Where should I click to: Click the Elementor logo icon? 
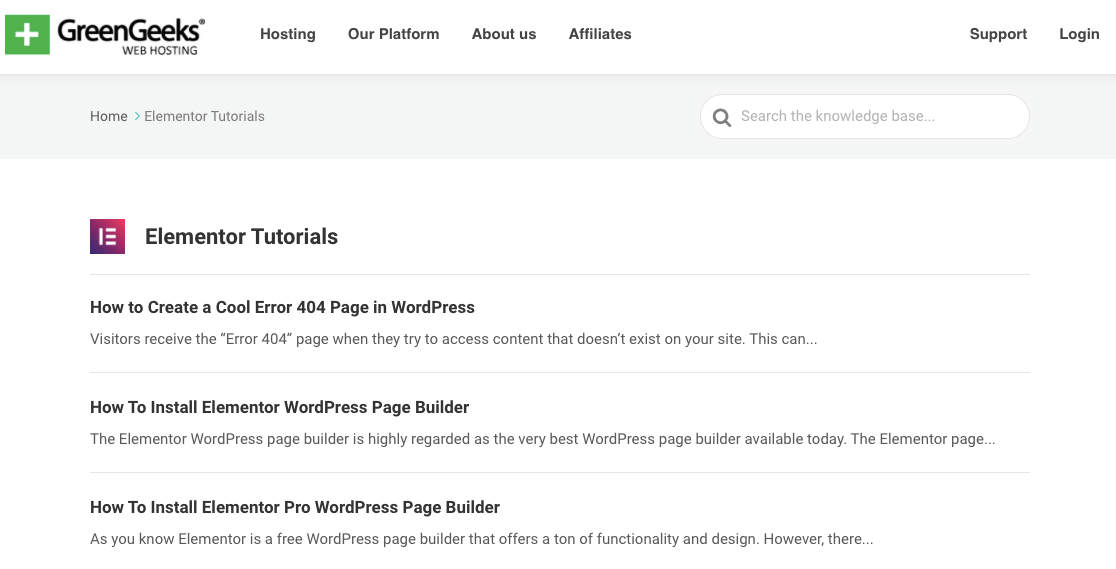[x=107, y=236]
